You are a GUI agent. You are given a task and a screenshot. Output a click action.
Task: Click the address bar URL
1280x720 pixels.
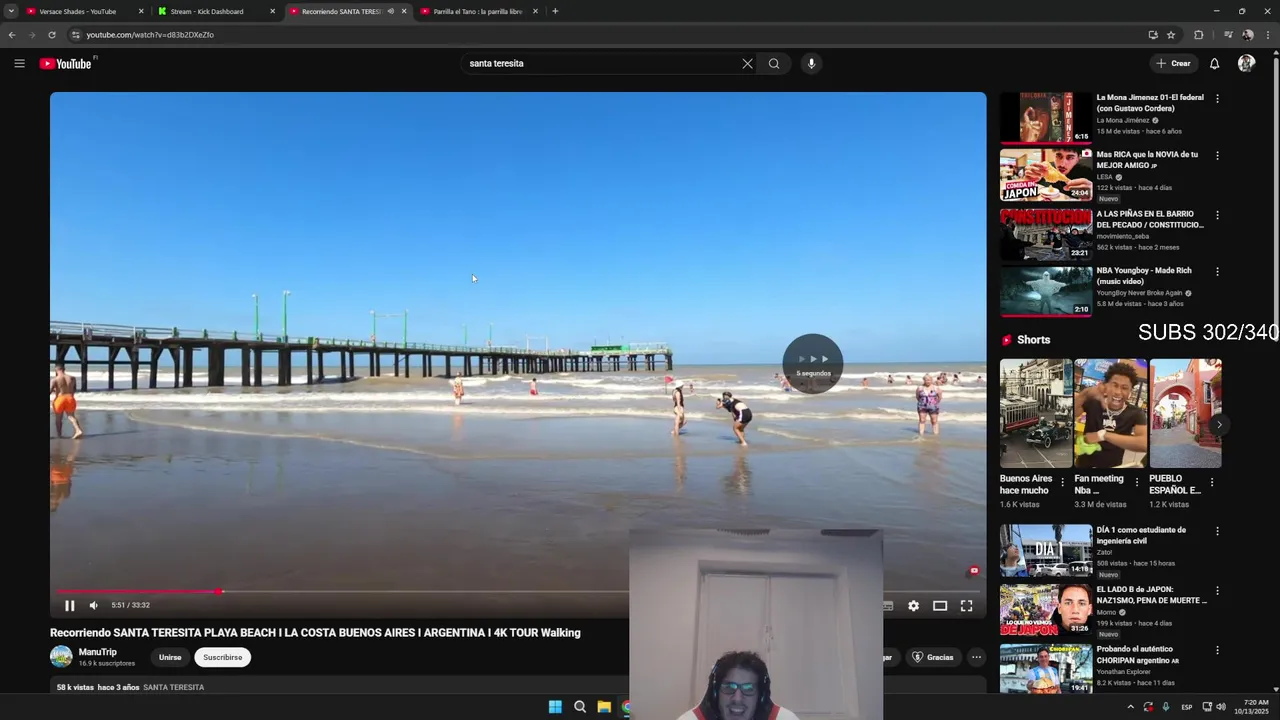coord(150,35)
